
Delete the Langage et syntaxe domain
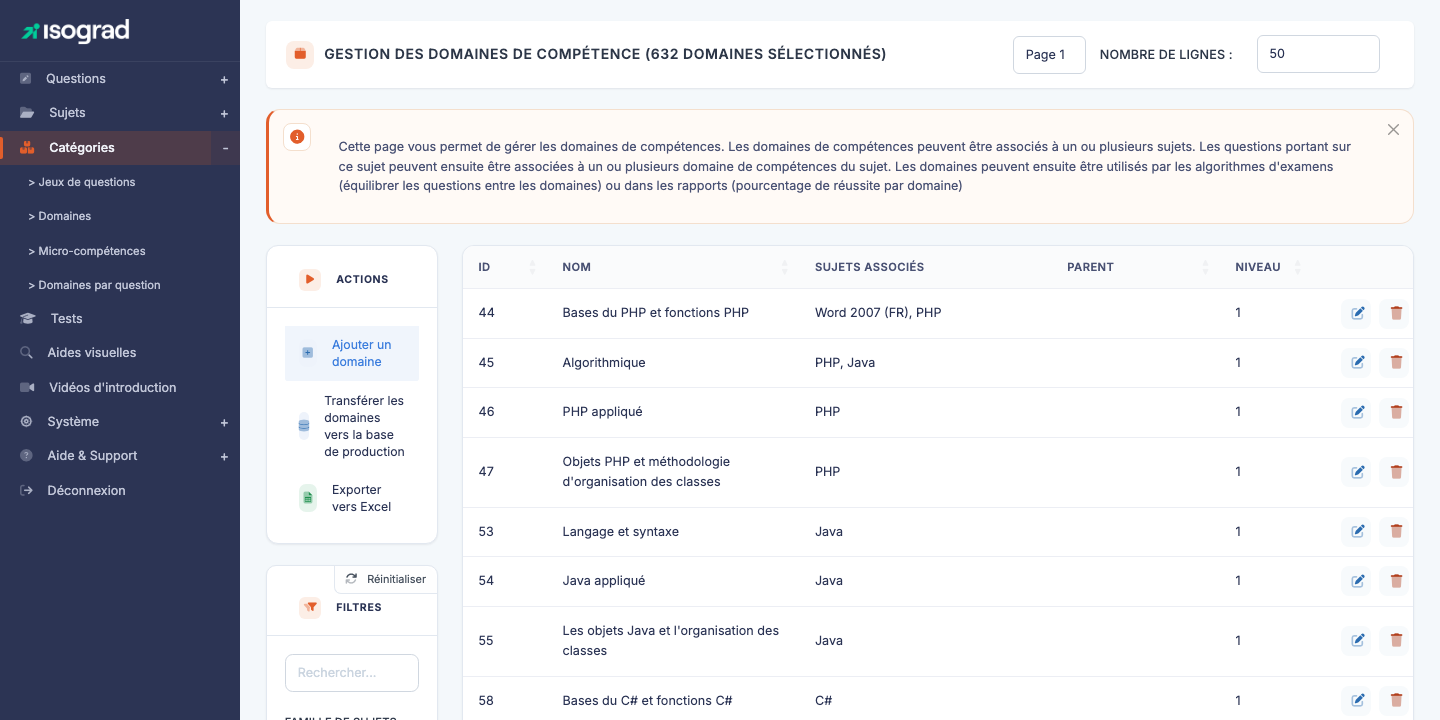(x=1395, y=531)
